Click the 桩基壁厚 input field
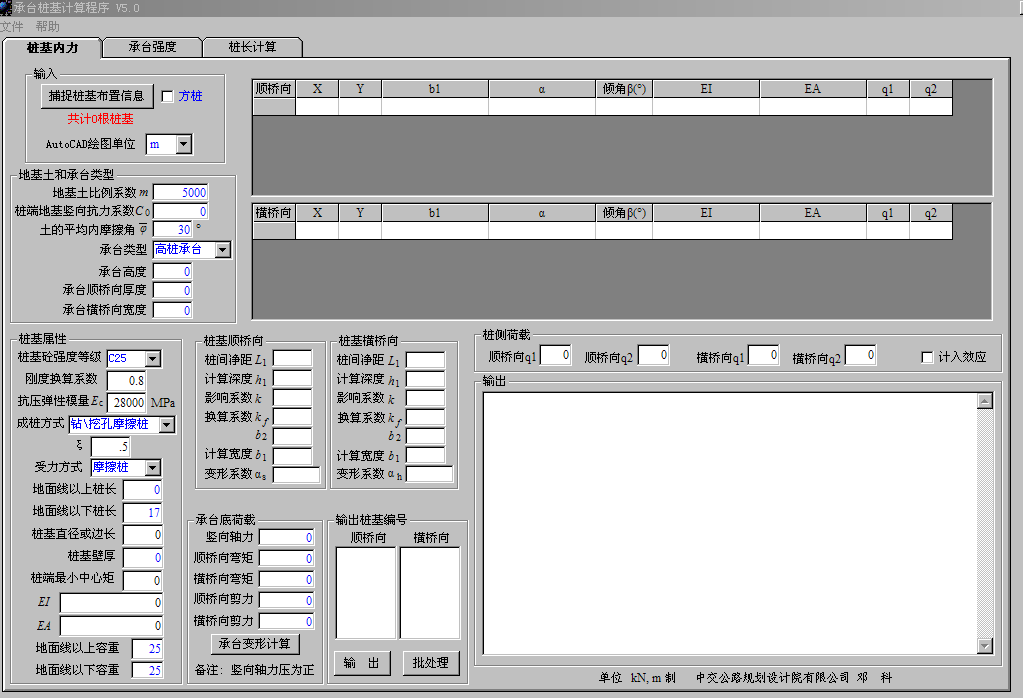The height and width of the screenshot is (698, 1023). [x=143, y=558]
